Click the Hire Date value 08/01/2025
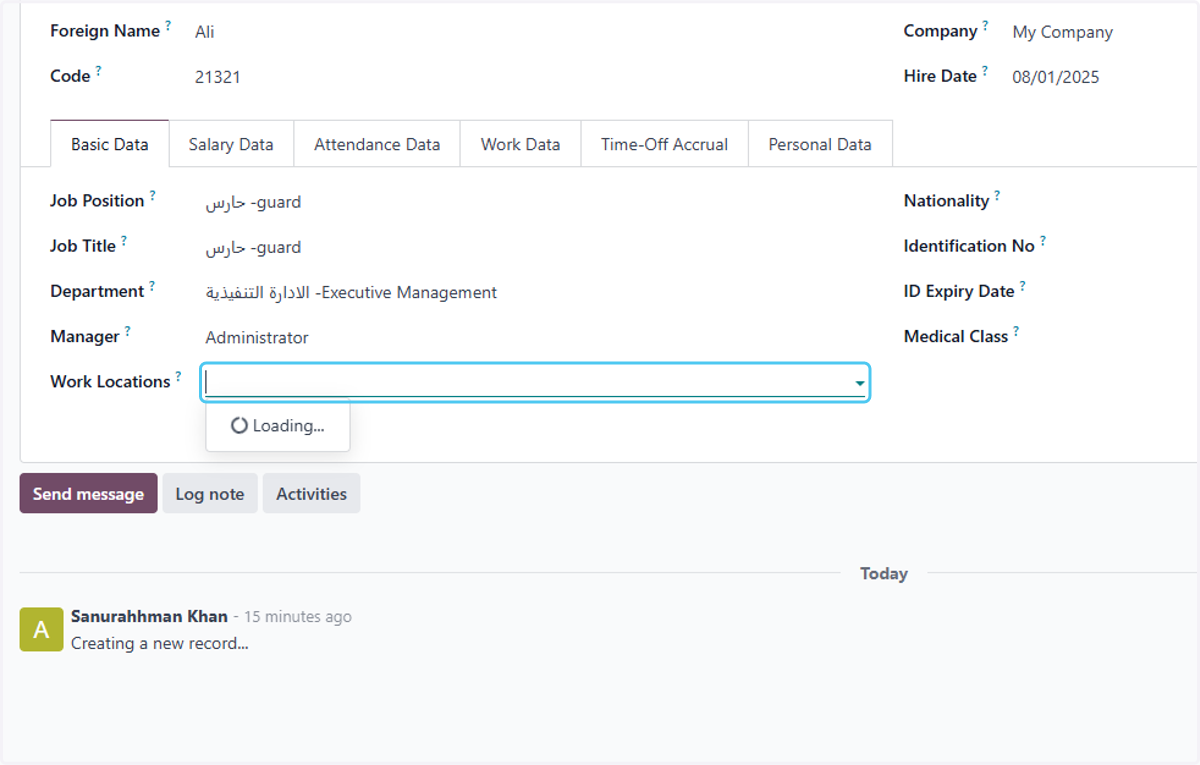The image size is (1200, 765). point(1056,77)
